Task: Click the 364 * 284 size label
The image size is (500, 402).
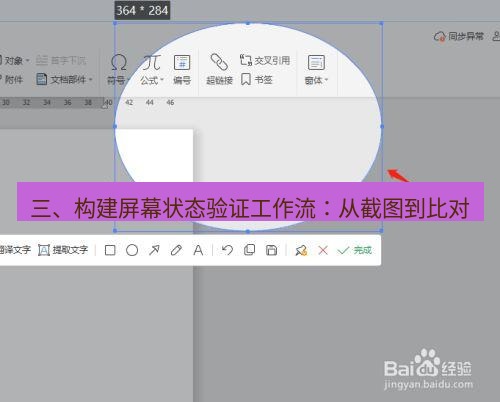Action: click(x=142, y=10)
